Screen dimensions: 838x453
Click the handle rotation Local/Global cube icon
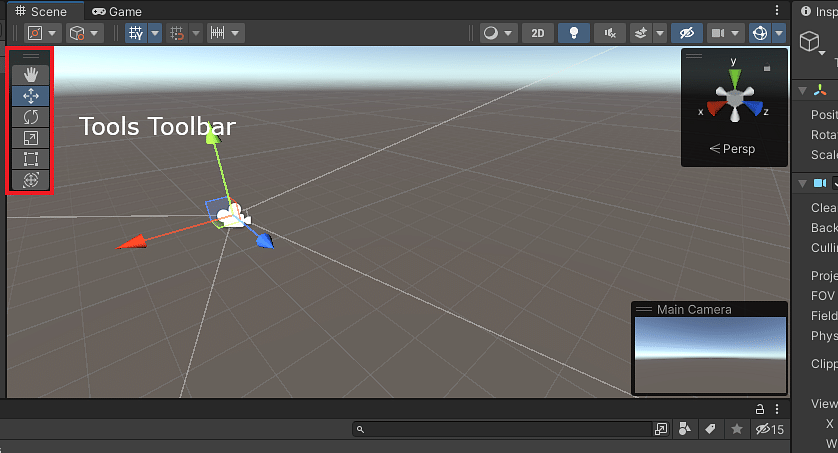pos(77,33)
